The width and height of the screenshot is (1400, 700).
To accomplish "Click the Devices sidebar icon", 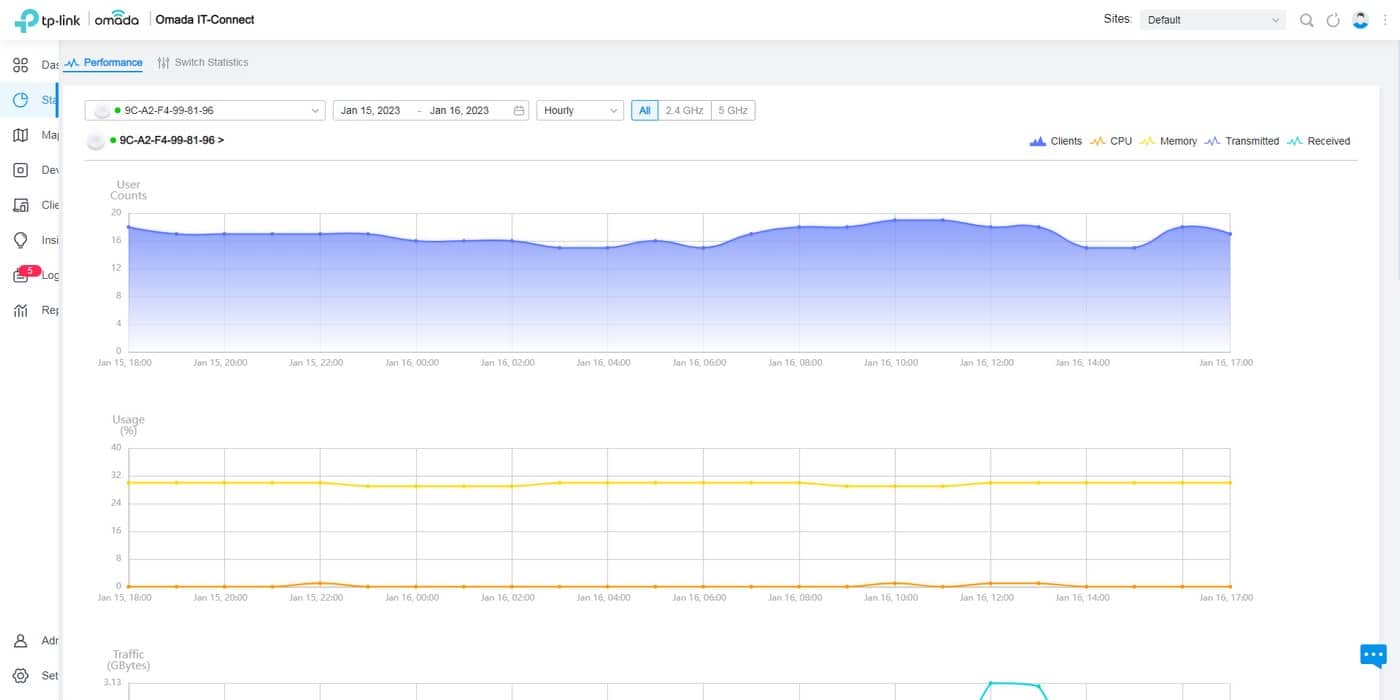I will (20, 170).
